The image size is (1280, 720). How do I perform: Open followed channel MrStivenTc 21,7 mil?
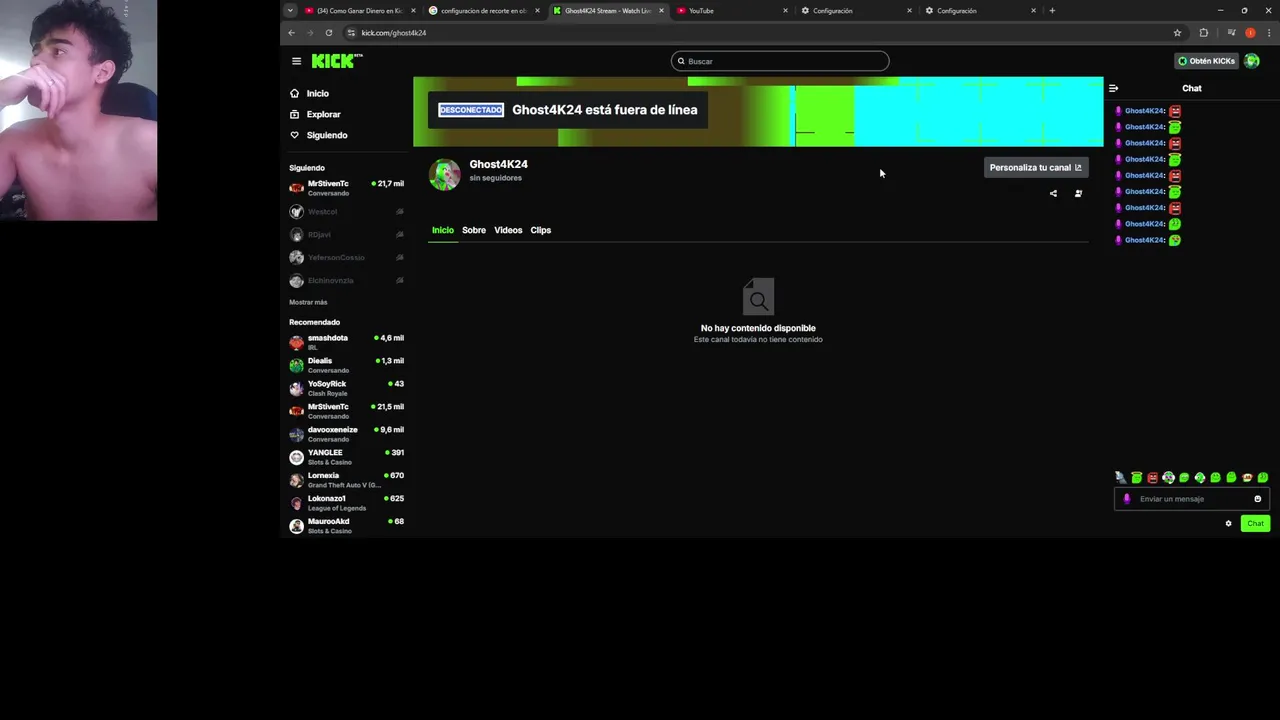pyautogui.click(x=347, y=188)
